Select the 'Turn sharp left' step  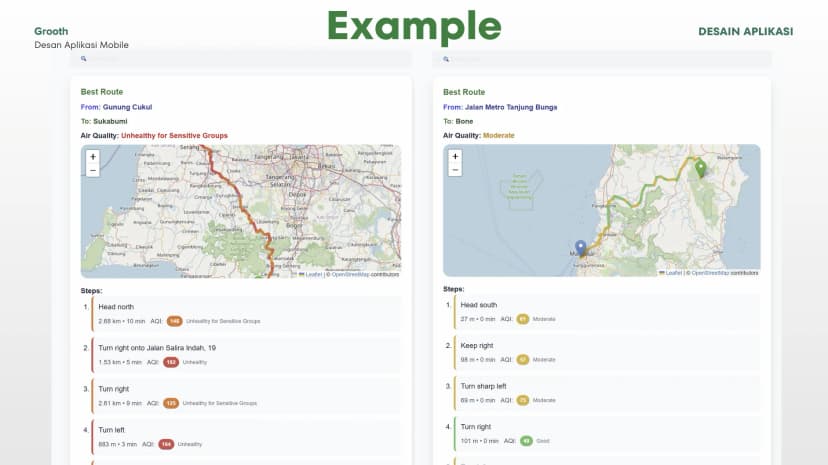(607, 393)
